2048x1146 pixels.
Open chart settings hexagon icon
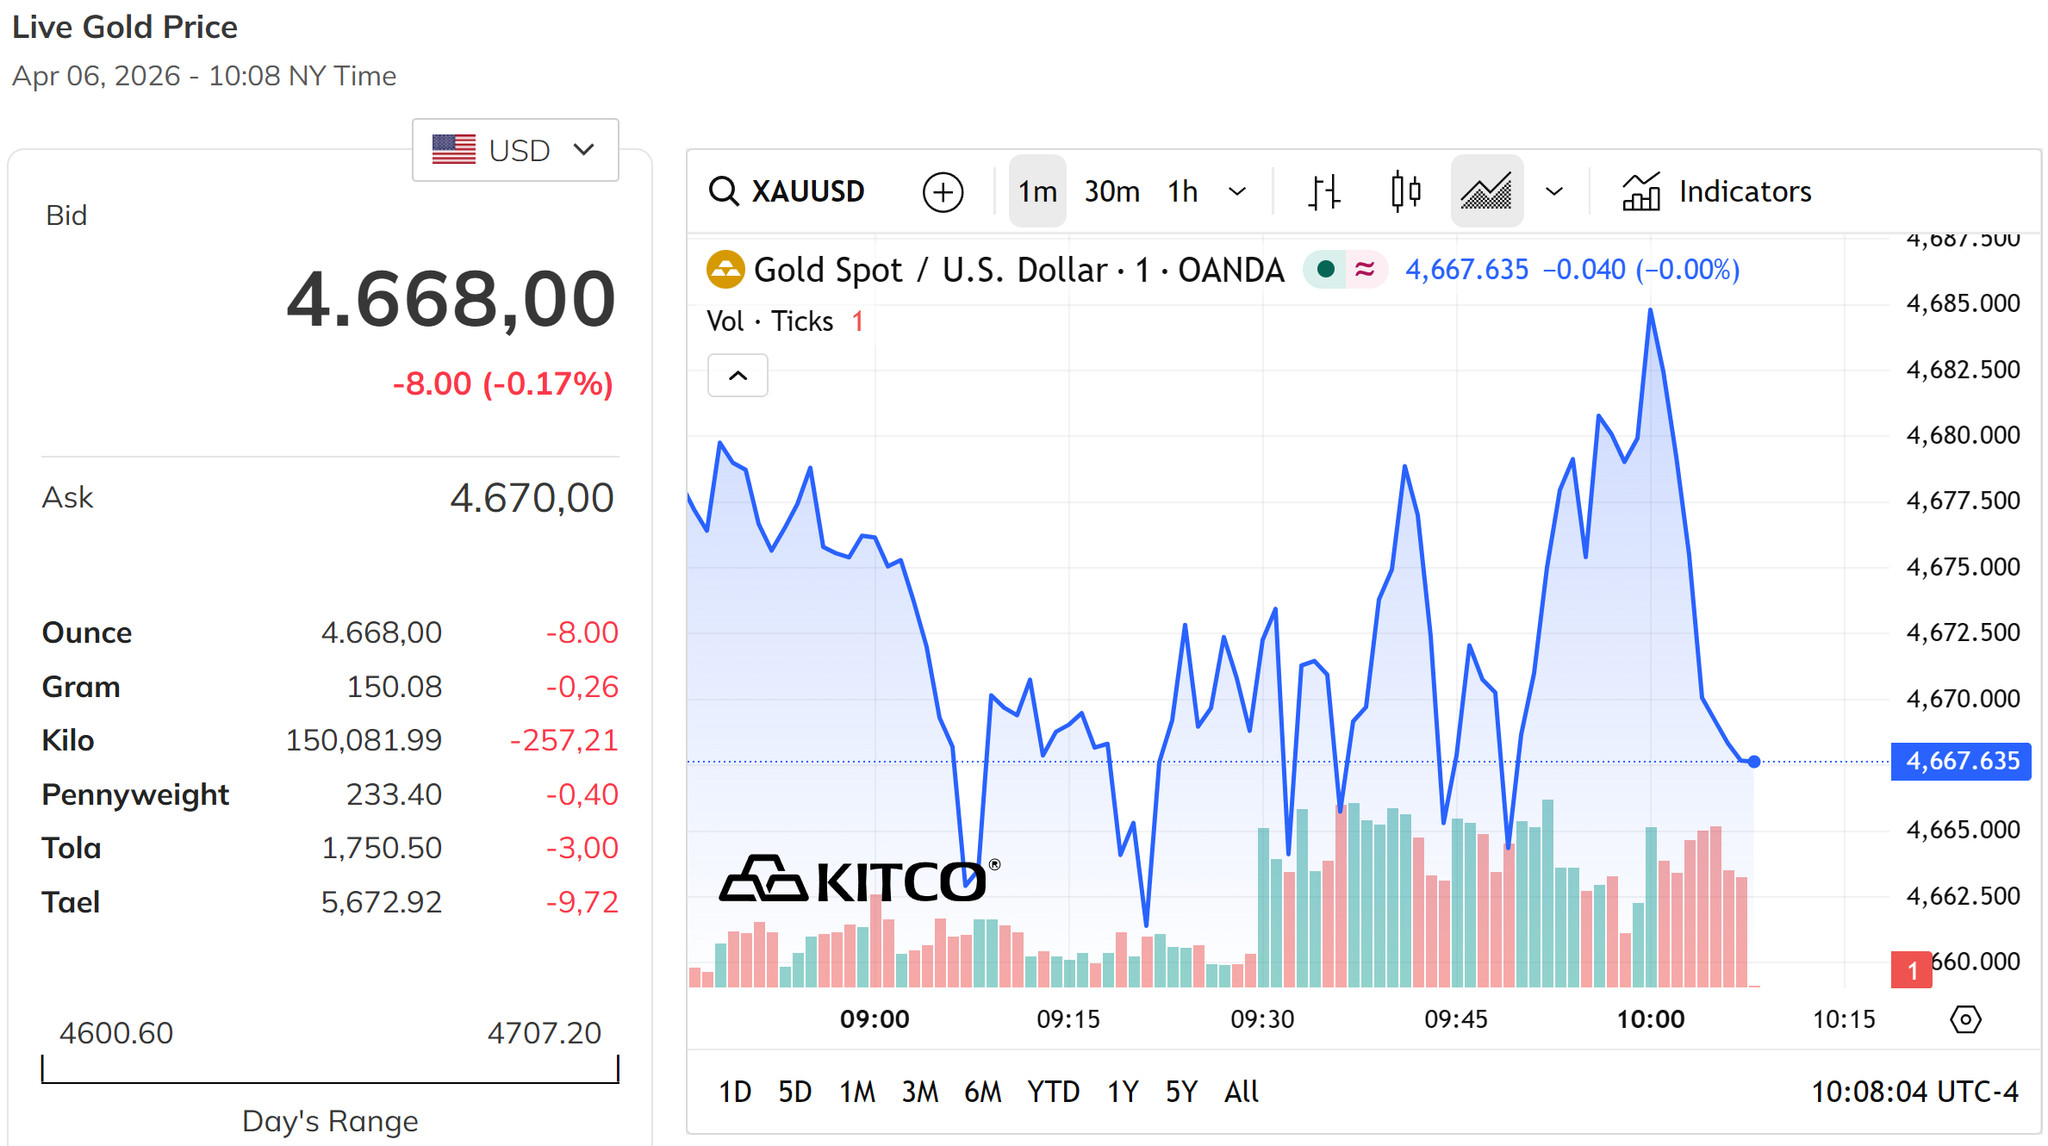pos(1965,1019)
